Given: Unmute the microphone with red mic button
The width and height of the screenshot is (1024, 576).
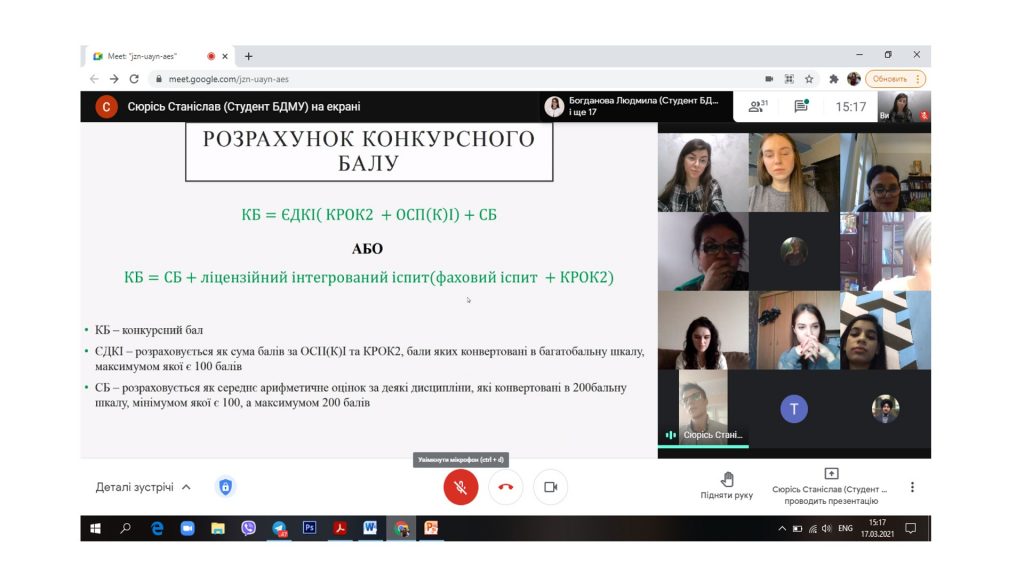Looking at the screenshot, I should (x=461, y=487).
